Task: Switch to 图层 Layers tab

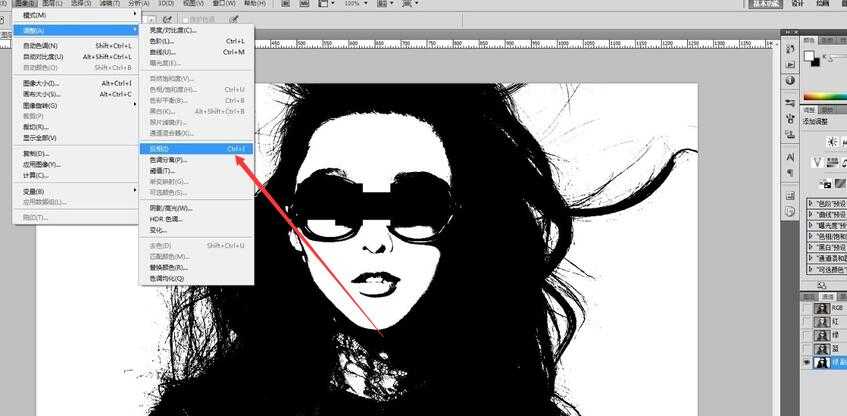Action: 809,297
